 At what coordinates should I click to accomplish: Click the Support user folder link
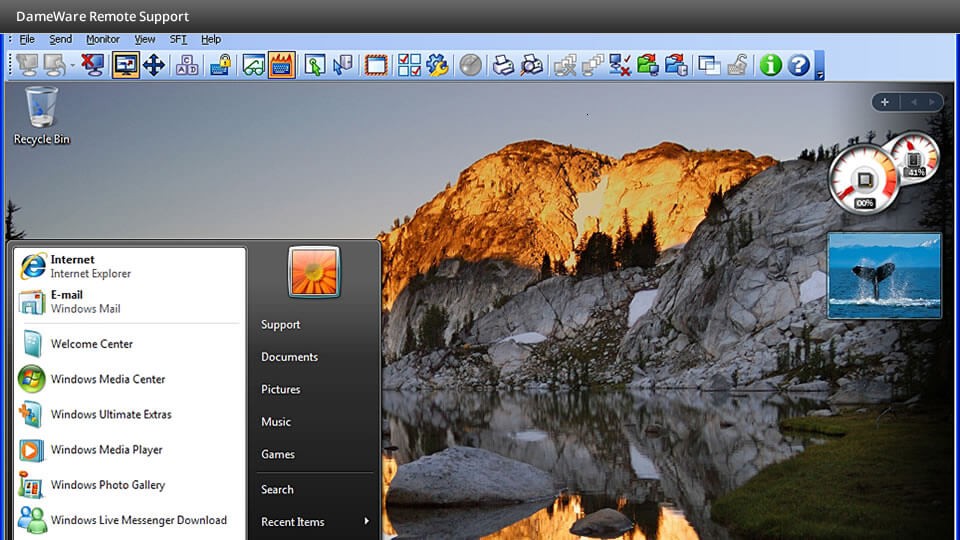280,324
